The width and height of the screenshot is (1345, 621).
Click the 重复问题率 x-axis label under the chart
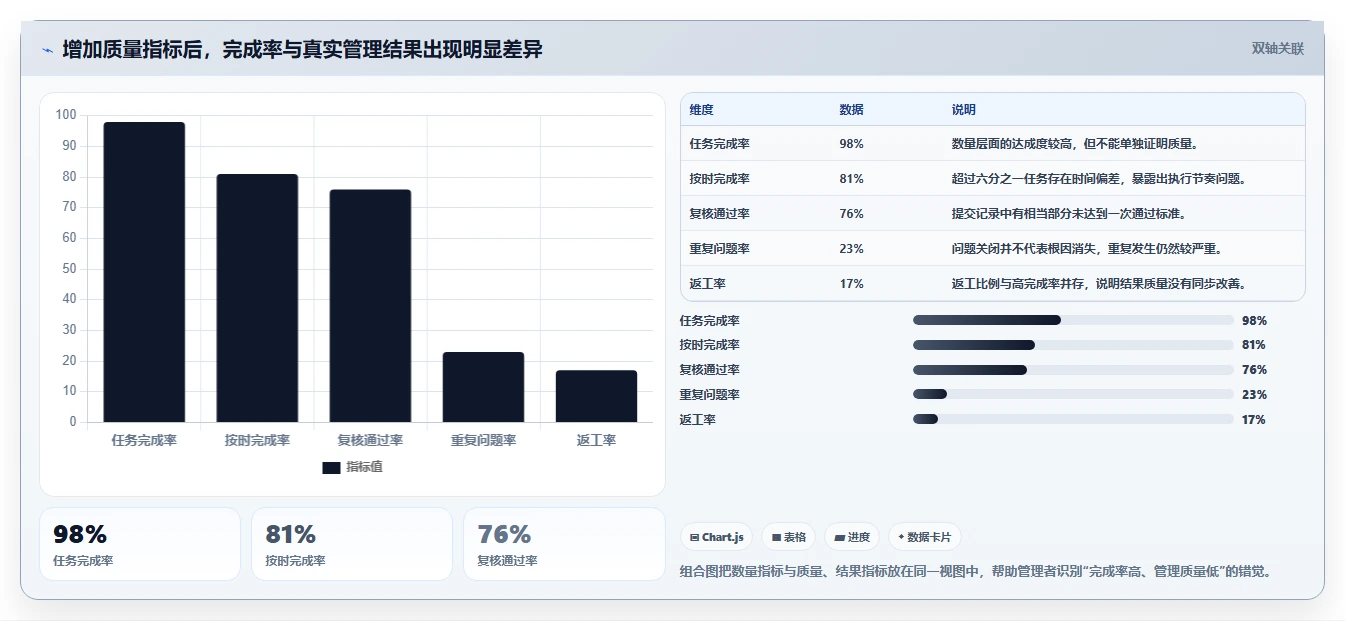pyautogui.click(x=484, y=440)
